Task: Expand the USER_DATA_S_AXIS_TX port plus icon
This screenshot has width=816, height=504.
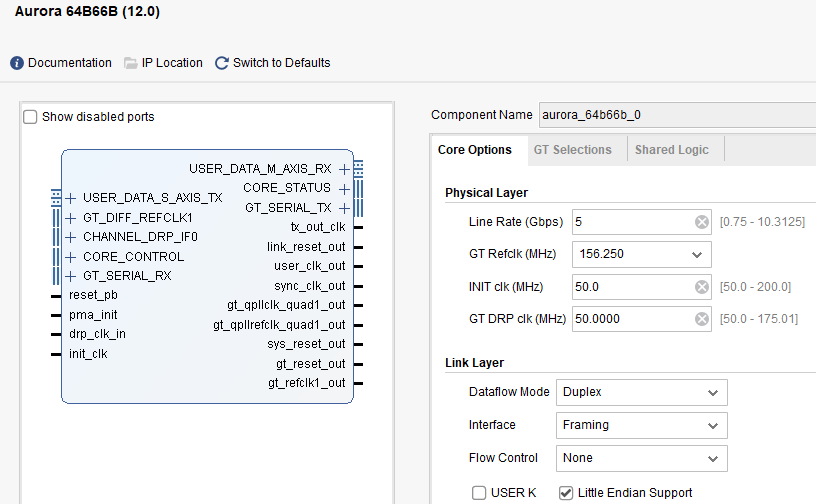Action: 71,198
